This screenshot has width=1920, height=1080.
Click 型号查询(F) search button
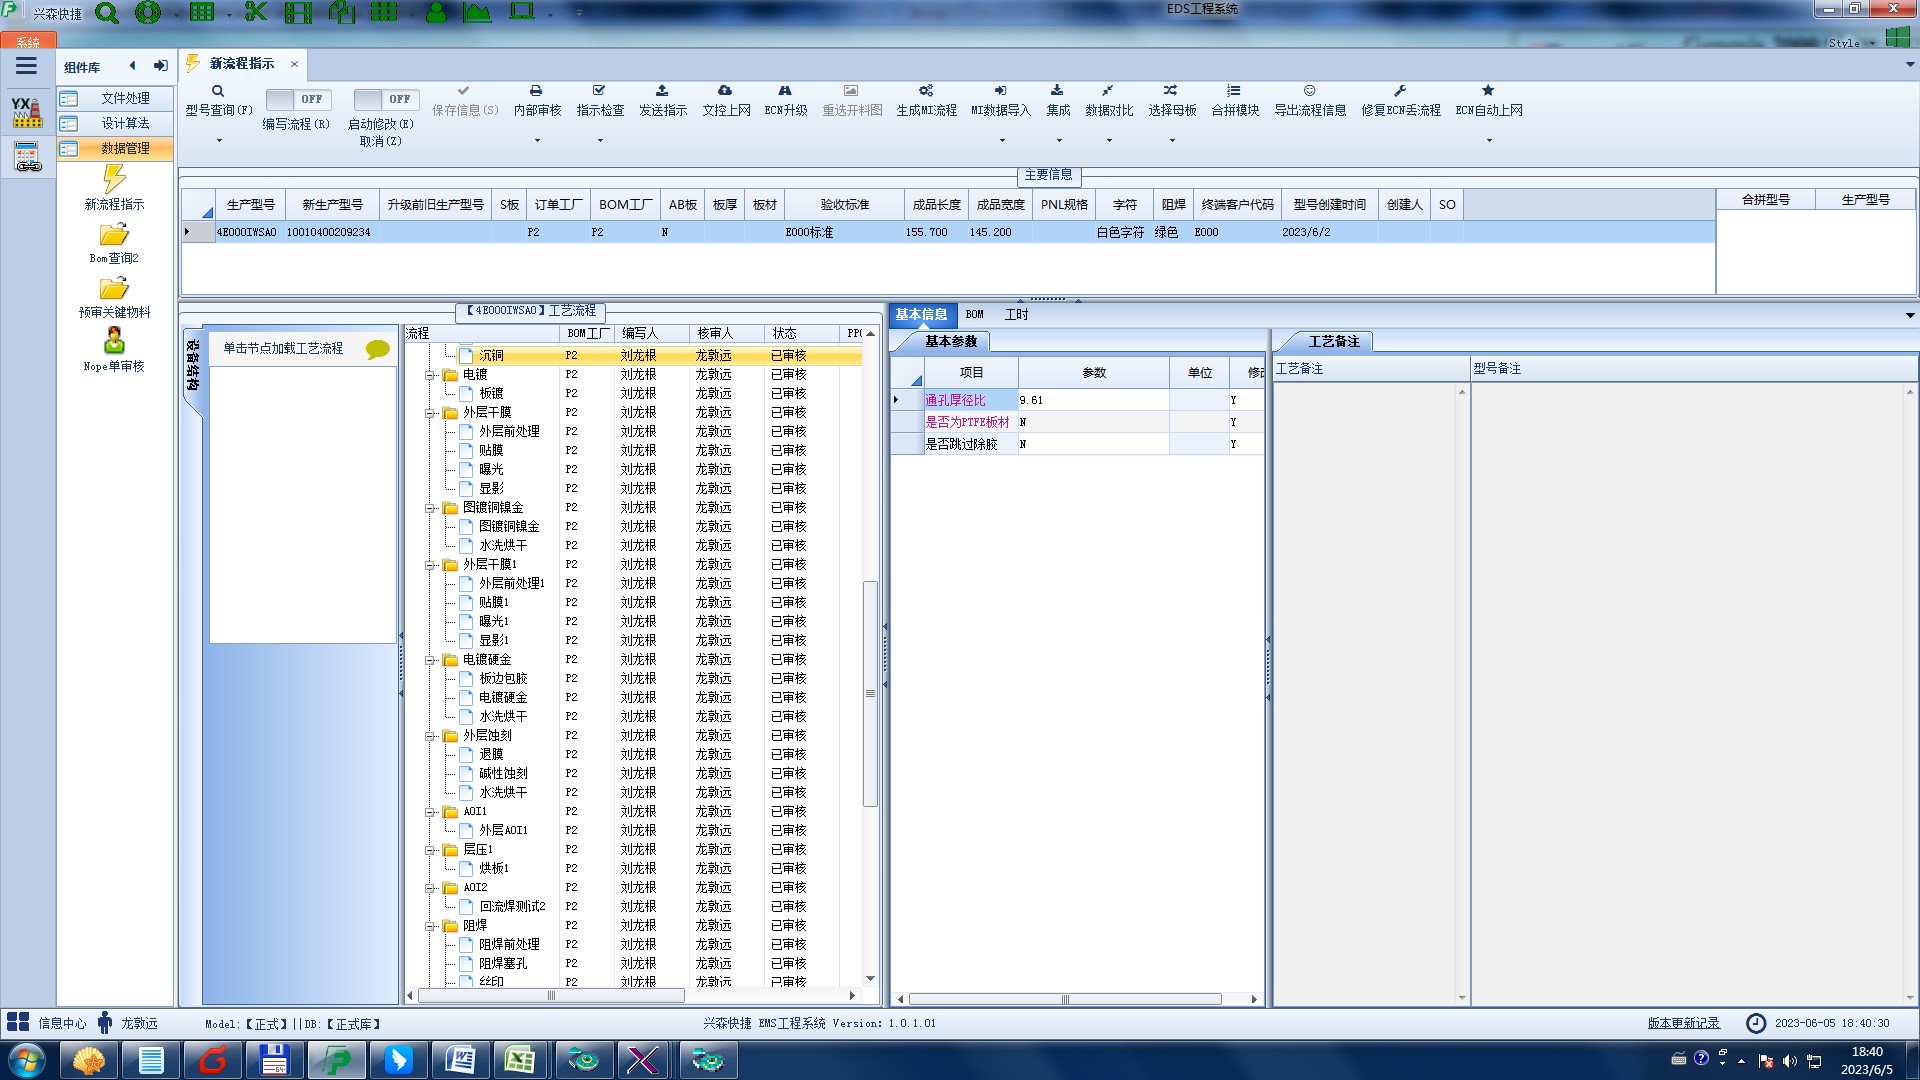(218, 100)
